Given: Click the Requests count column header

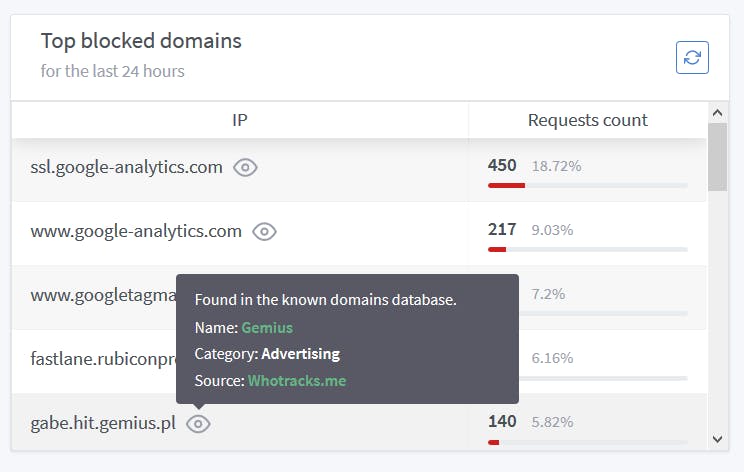Looking at the screenshot, I should tap(587, 120).
